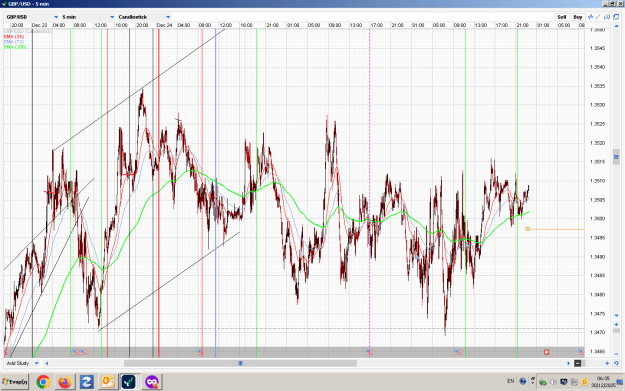625x391 pixels.
Task: Open the GBP/USD instrument dropdown
Action: coord(32,17)
